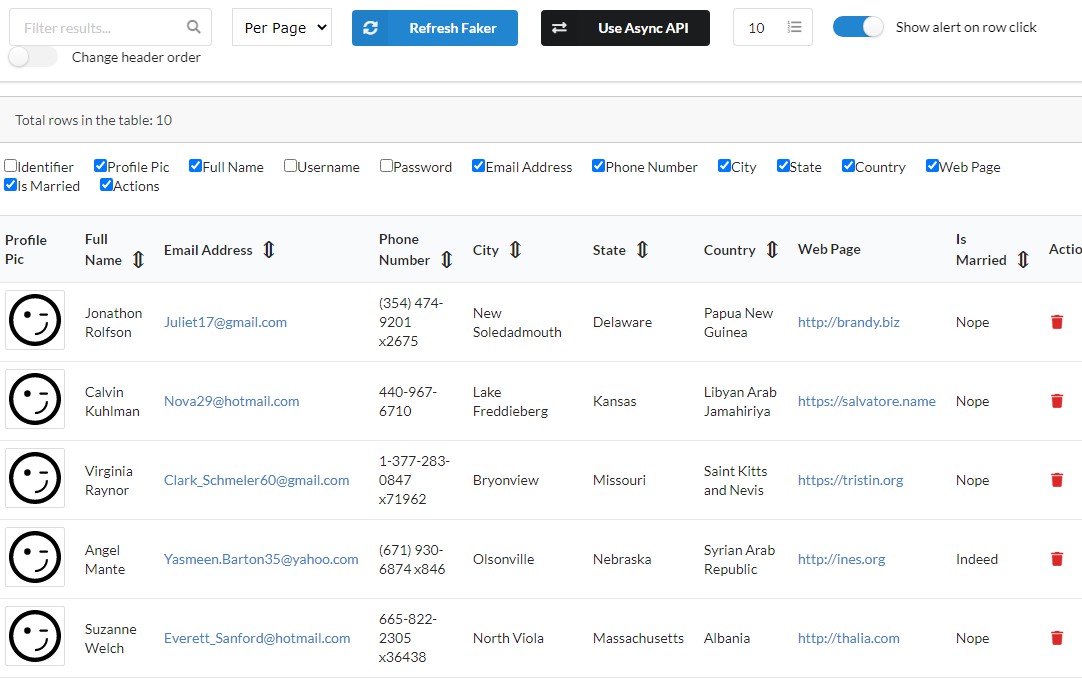The width and height of the screenshot is (1082, 678).
Task: Uncheck the Web Page column checkbox
Action: (x=932, y=166)
